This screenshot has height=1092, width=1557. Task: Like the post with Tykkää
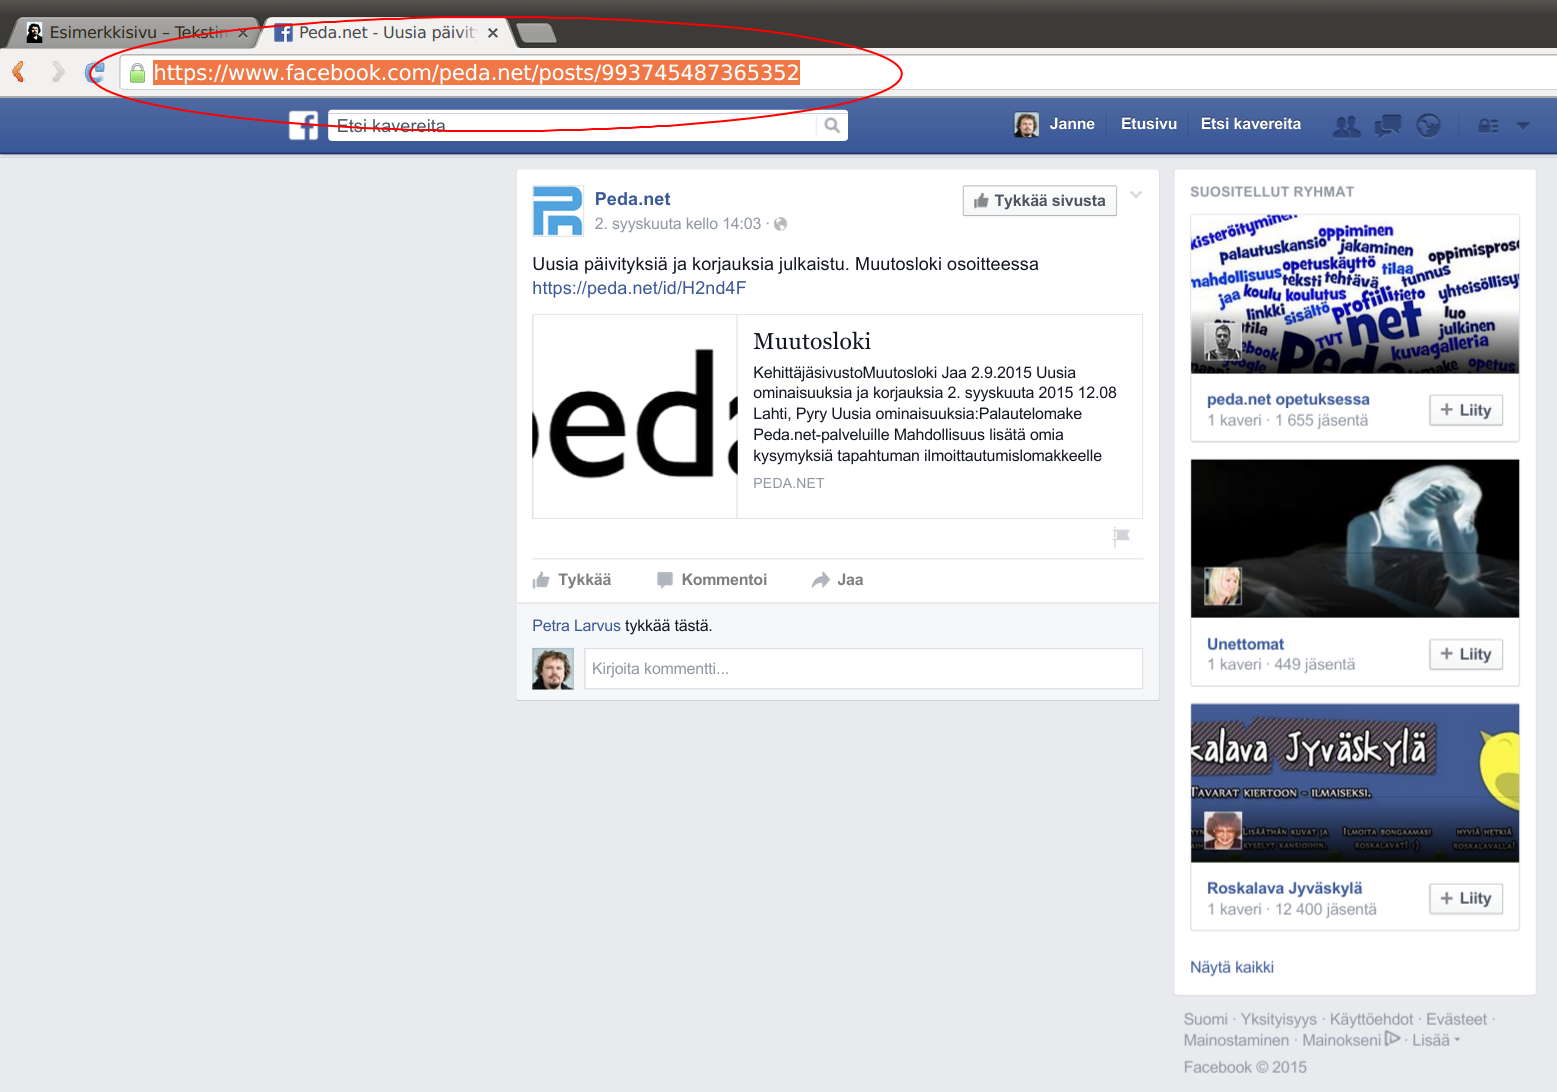point(572,580)
